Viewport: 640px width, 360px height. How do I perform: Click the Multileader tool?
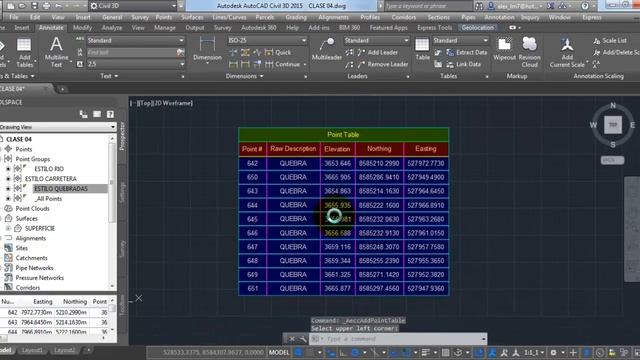(x=327, y=49)
